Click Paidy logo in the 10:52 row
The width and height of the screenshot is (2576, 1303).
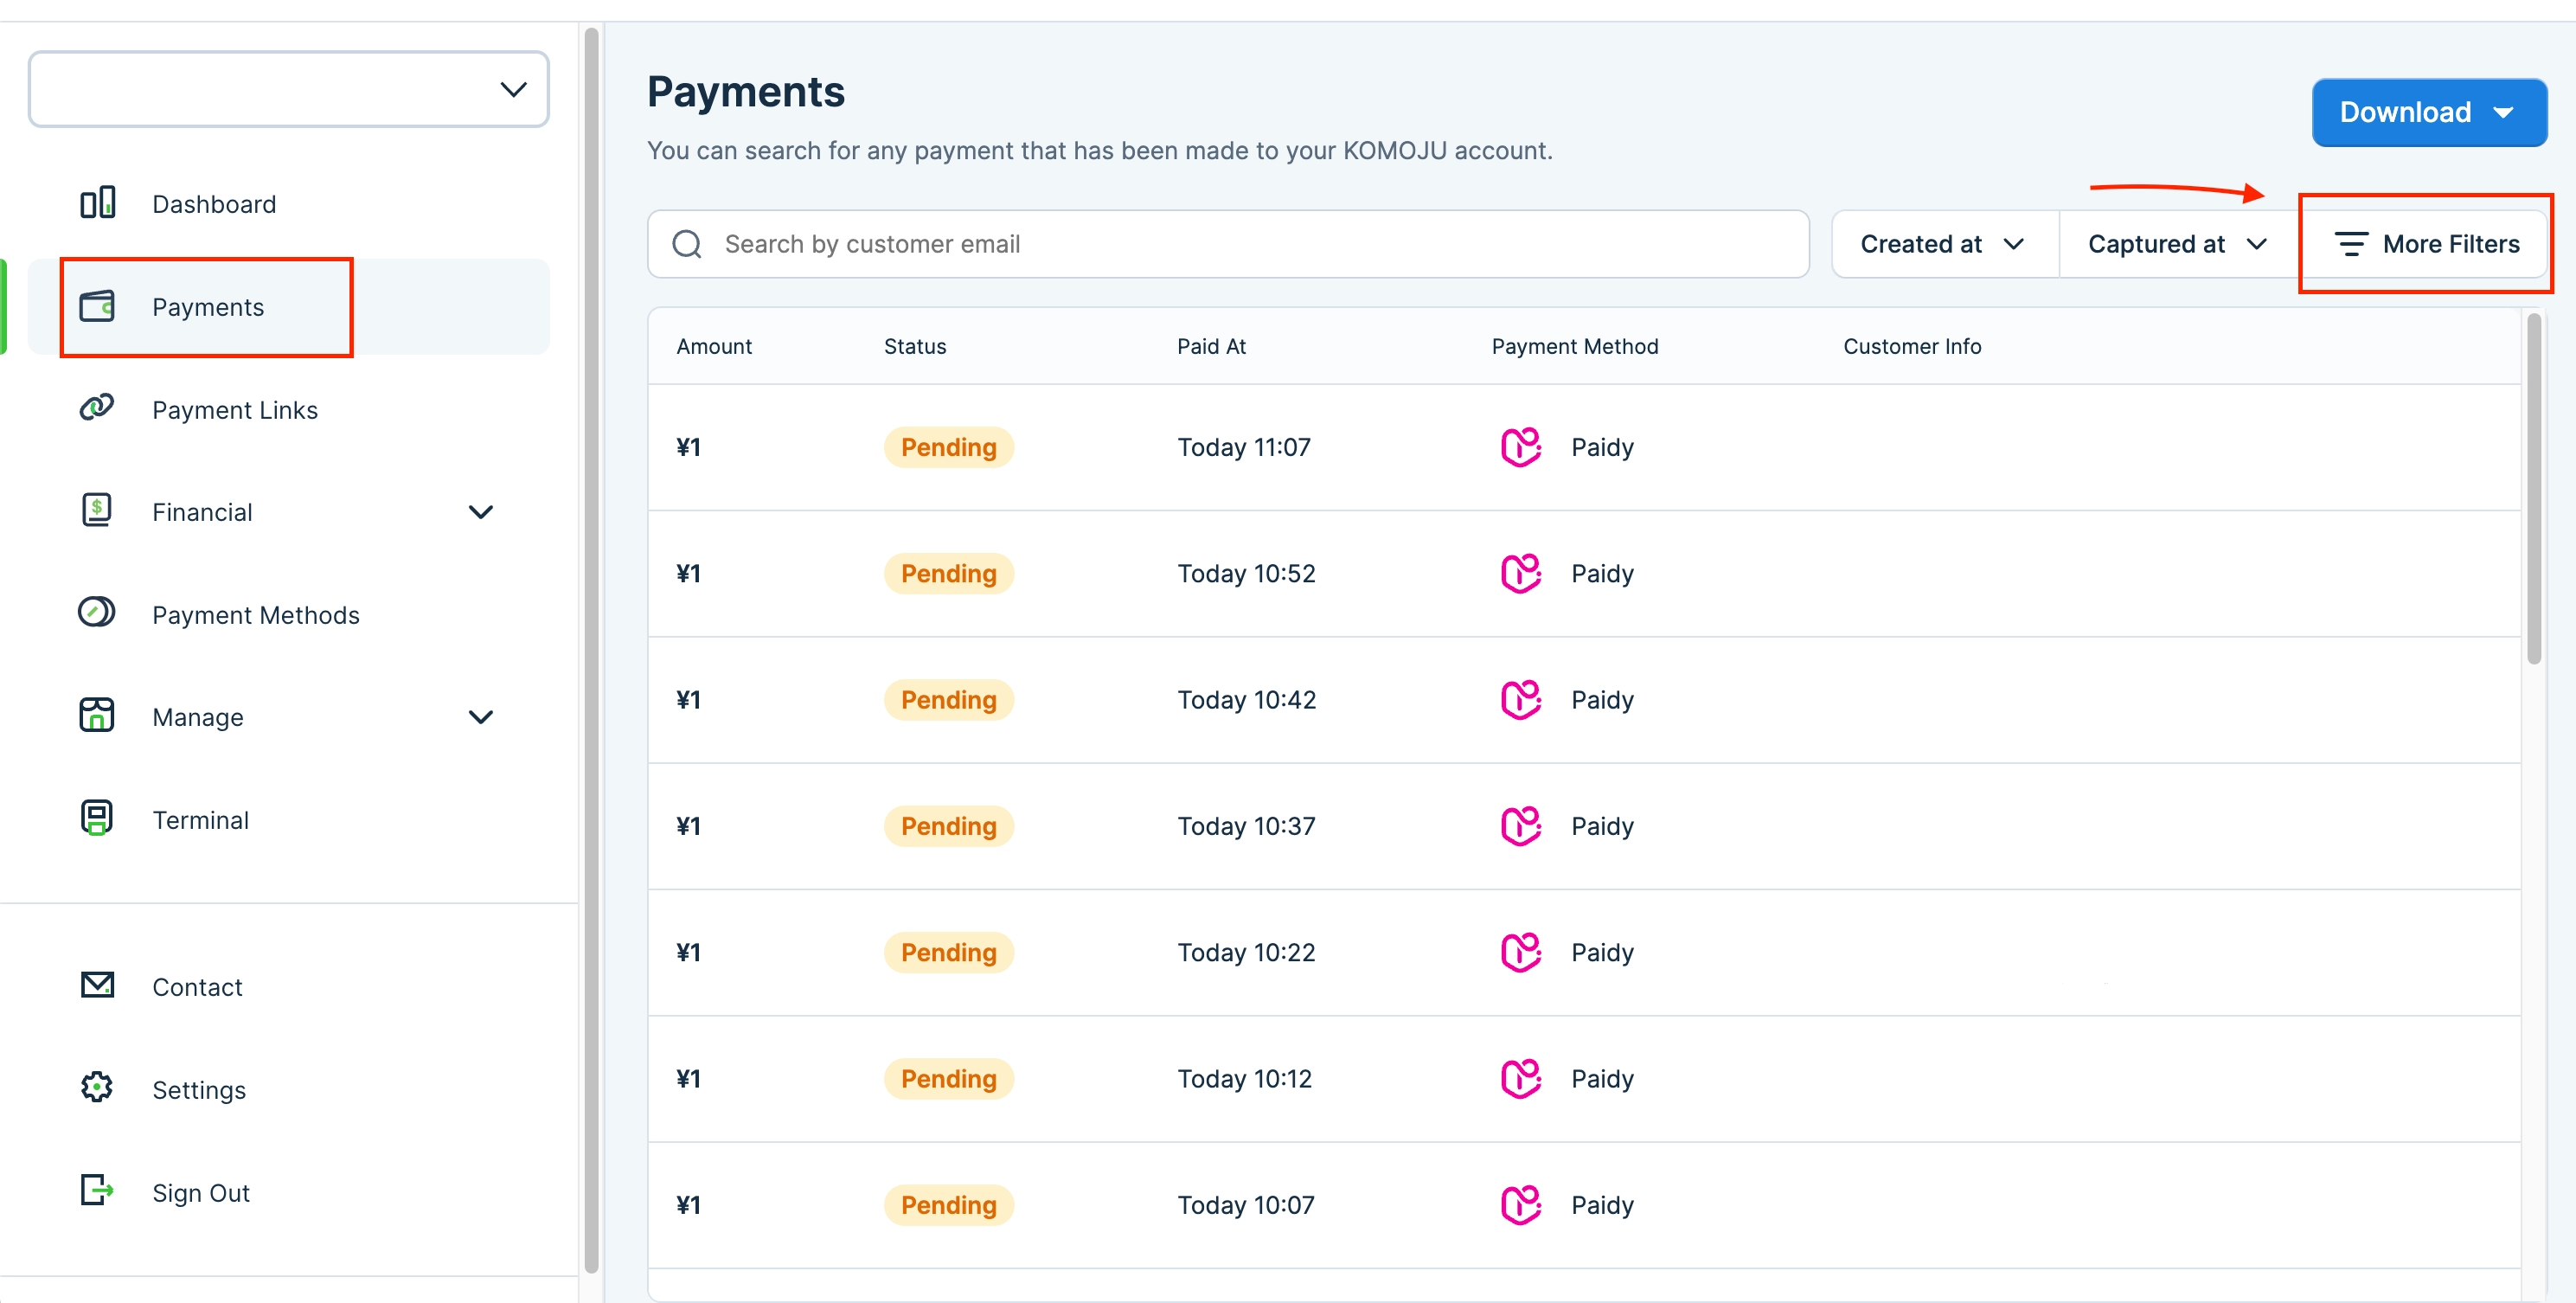coord(1521,573)
